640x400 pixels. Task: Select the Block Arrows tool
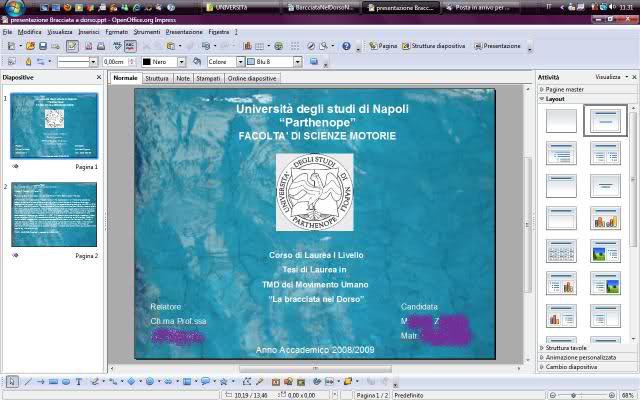168,382
